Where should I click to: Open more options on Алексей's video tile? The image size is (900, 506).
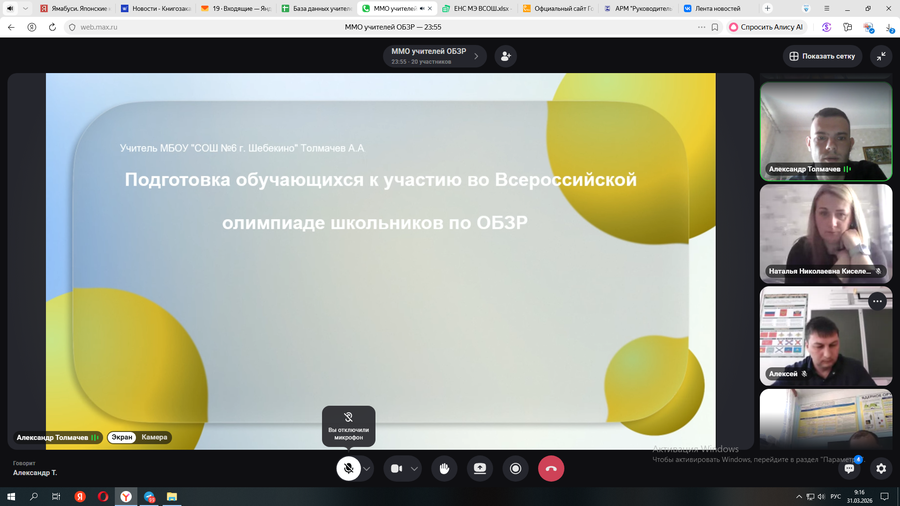[877, 301]
